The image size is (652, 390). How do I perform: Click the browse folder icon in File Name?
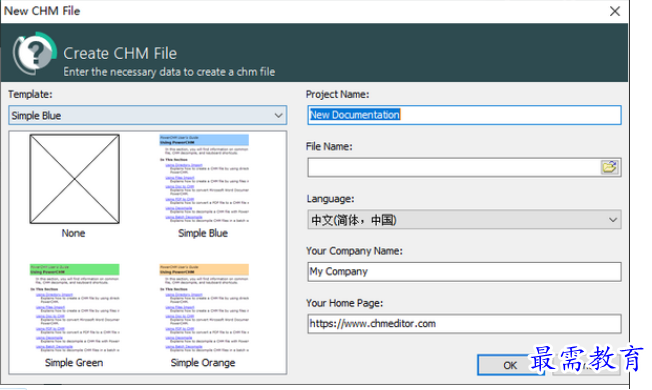[609, 168]
